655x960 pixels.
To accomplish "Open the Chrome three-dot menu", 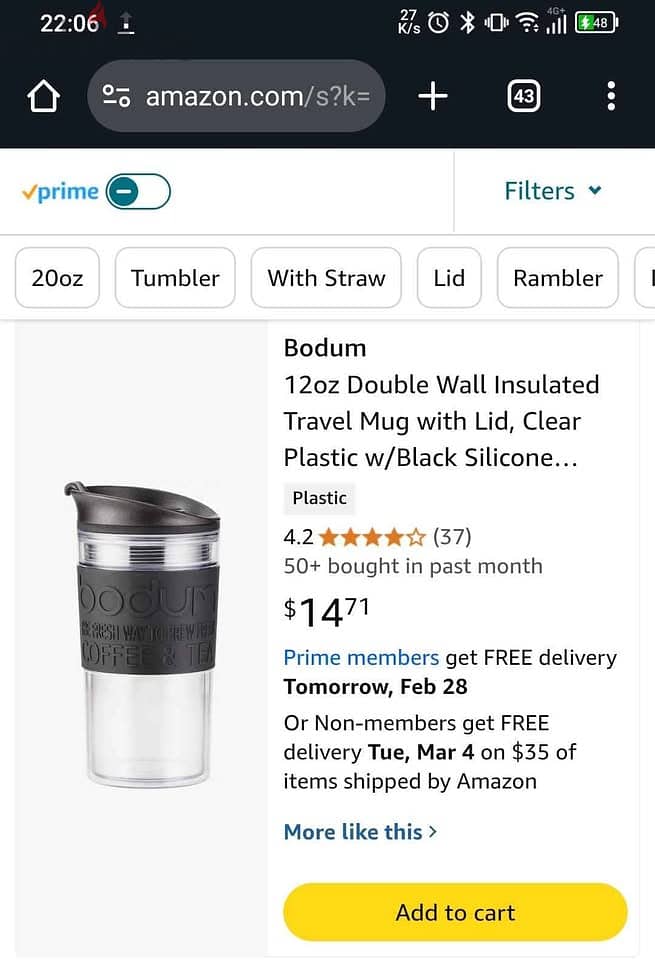I will (610, 96).
